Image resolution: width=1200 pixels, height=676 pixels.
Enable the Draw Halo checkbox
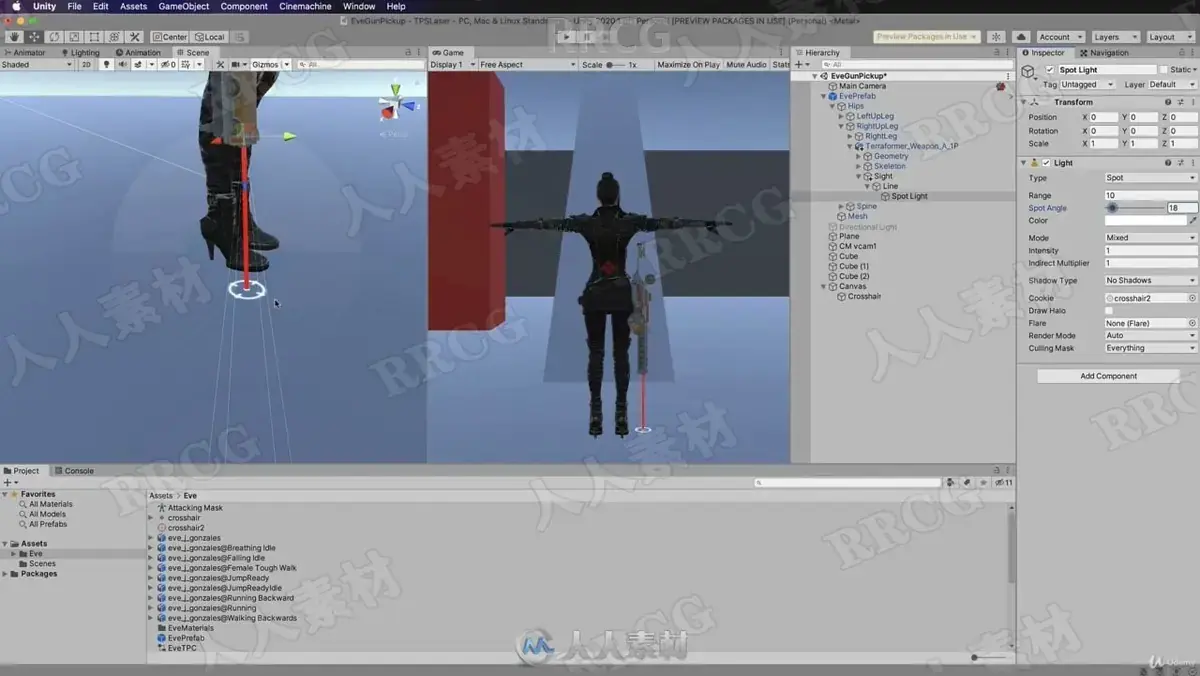[1109, 311]
